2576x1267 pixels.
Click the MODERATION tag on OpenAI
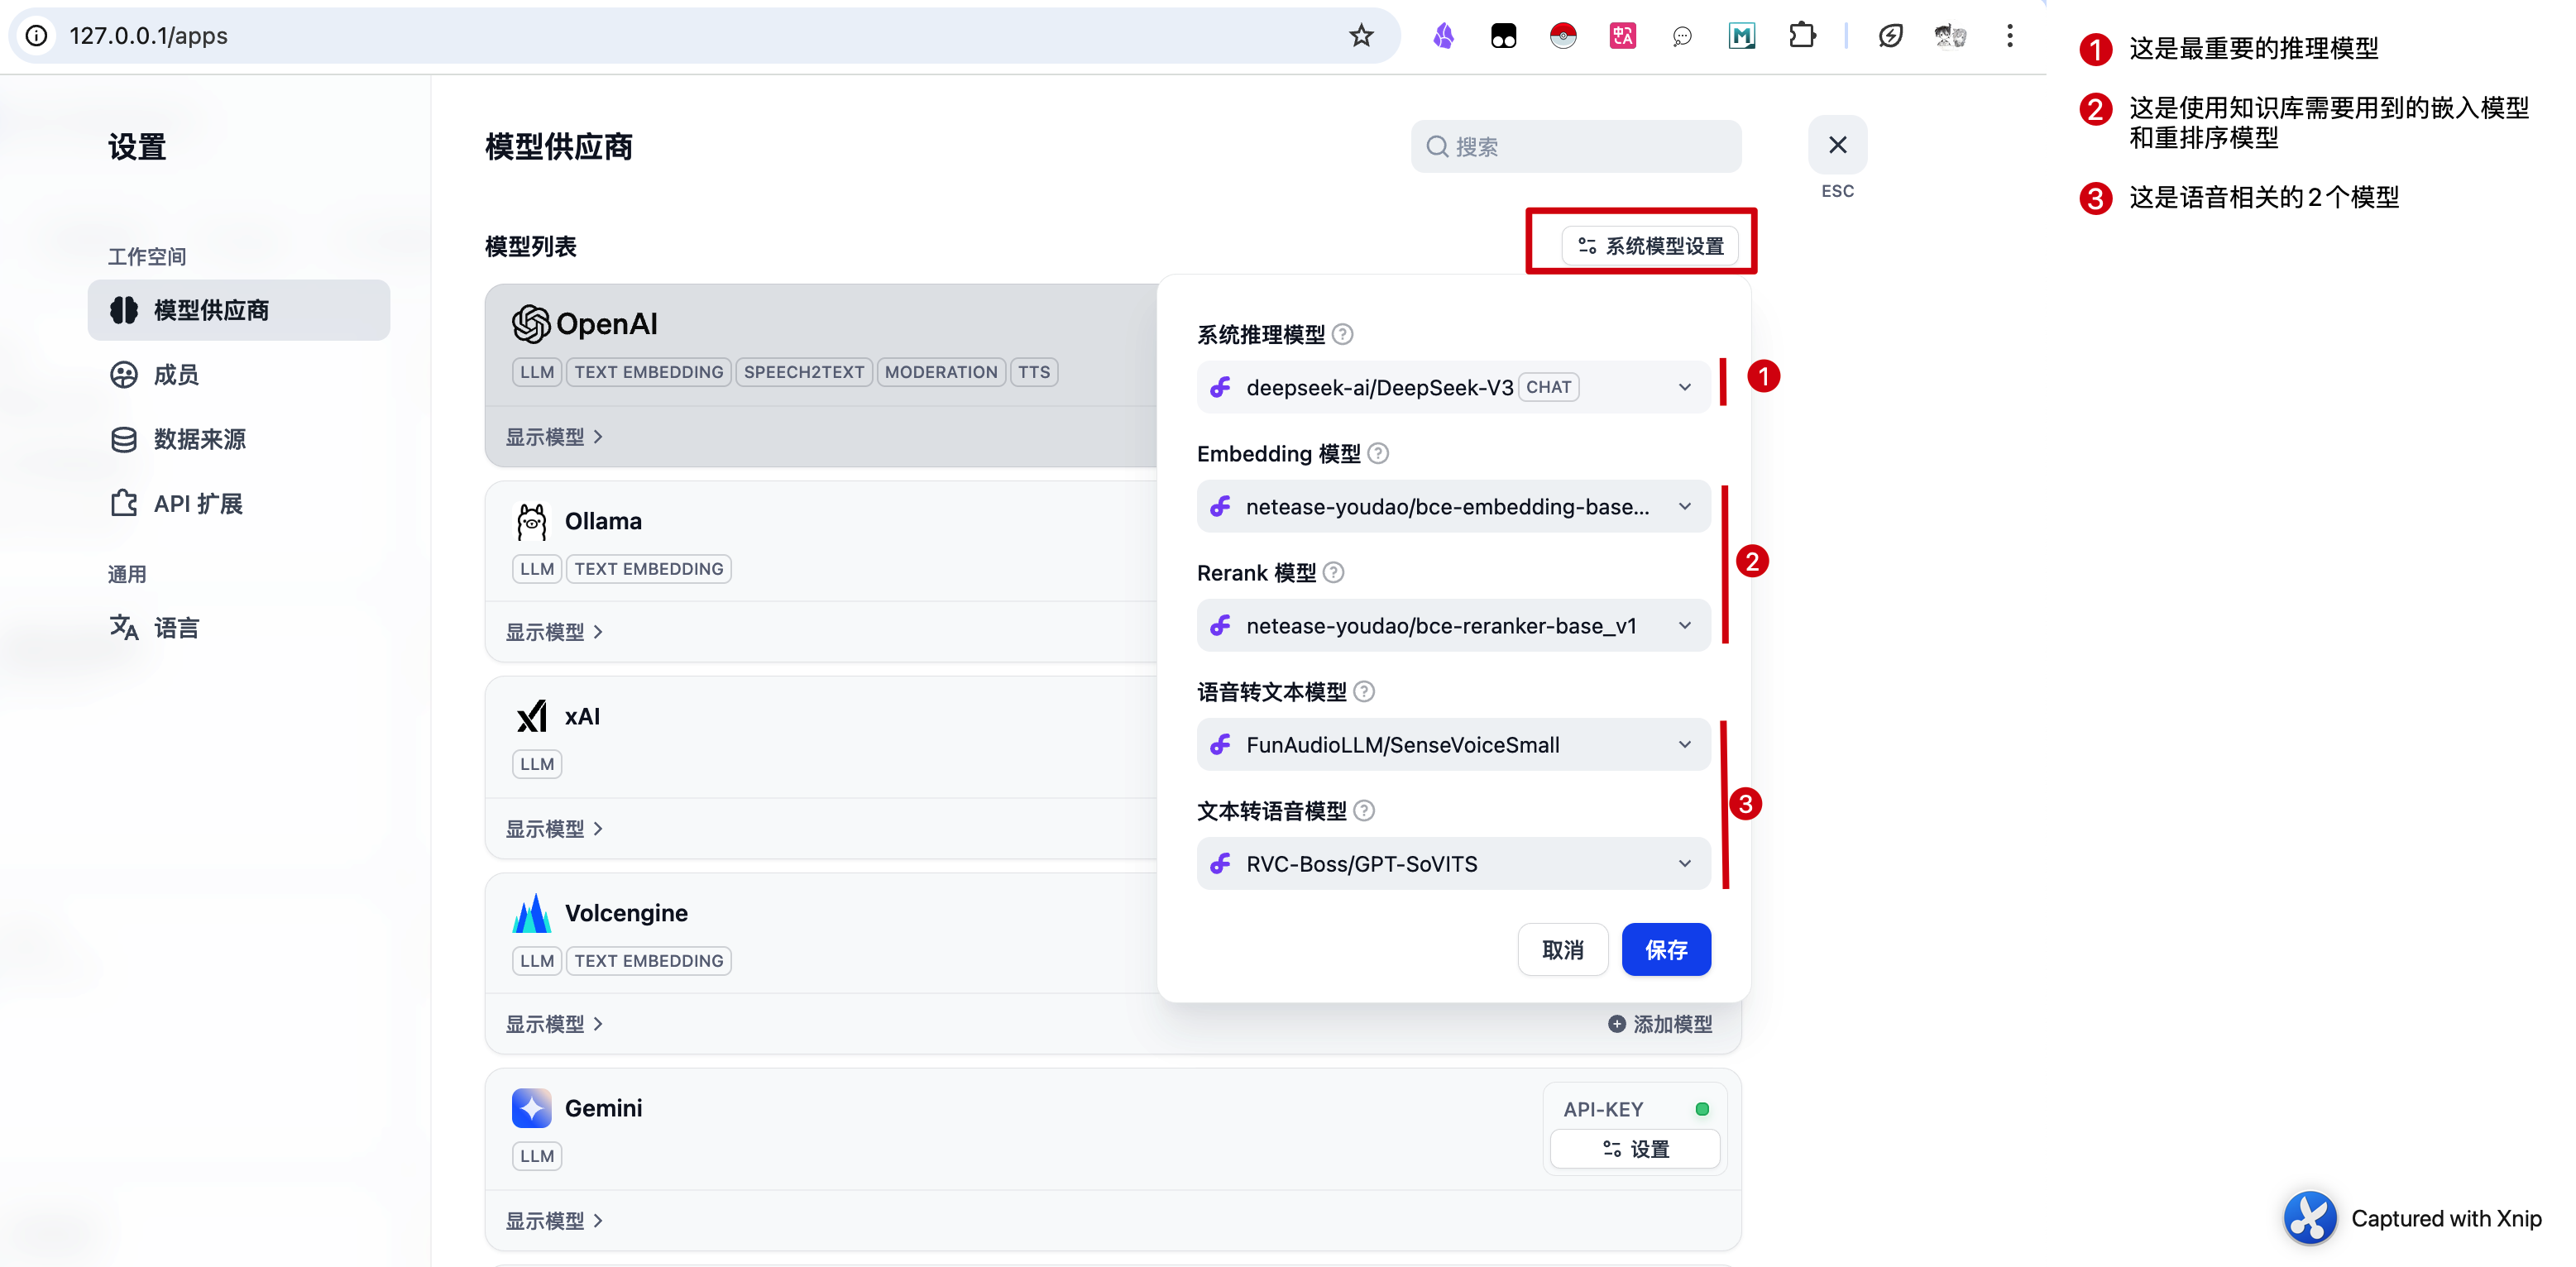point(941,372)
